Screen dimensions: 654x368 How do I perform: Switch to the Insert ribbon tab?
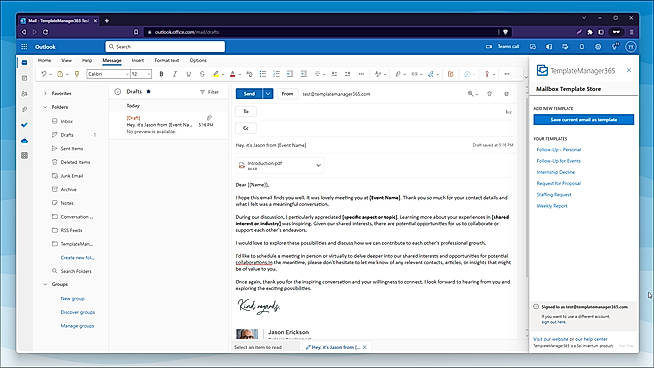(138, 60)
